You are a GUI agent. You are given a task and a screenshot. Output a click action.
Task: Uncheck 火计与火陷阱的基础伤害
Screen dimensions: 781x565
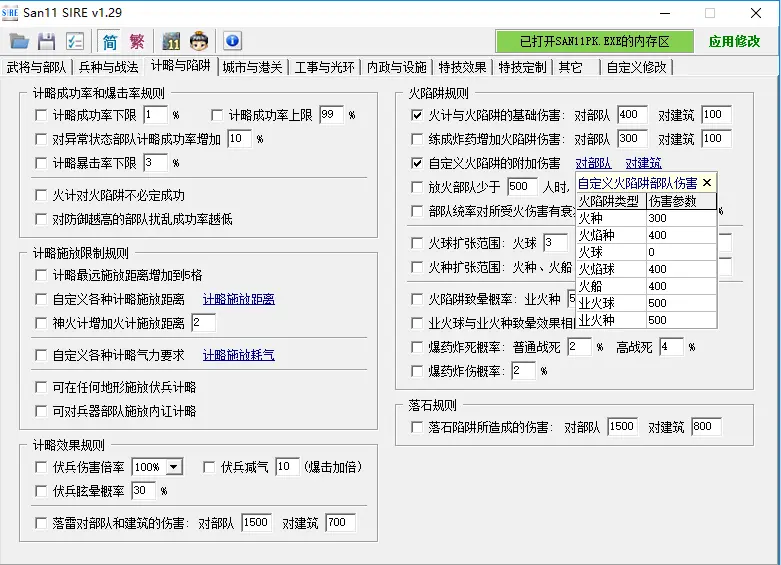(417, 116)
